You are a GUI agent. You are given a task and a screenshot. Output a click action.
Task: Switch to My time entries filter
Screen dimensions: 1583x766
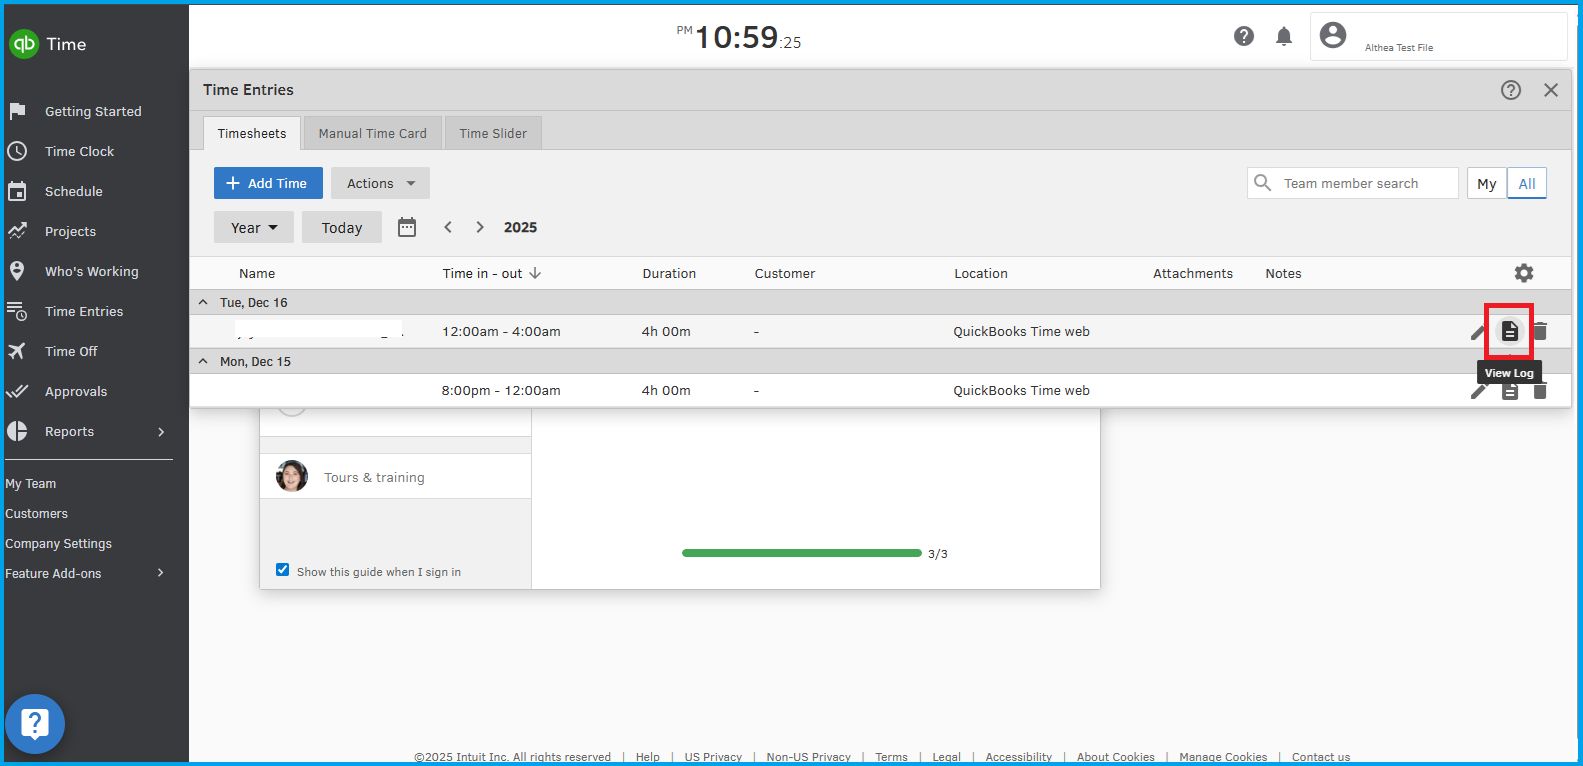(x=1486, y=184)
